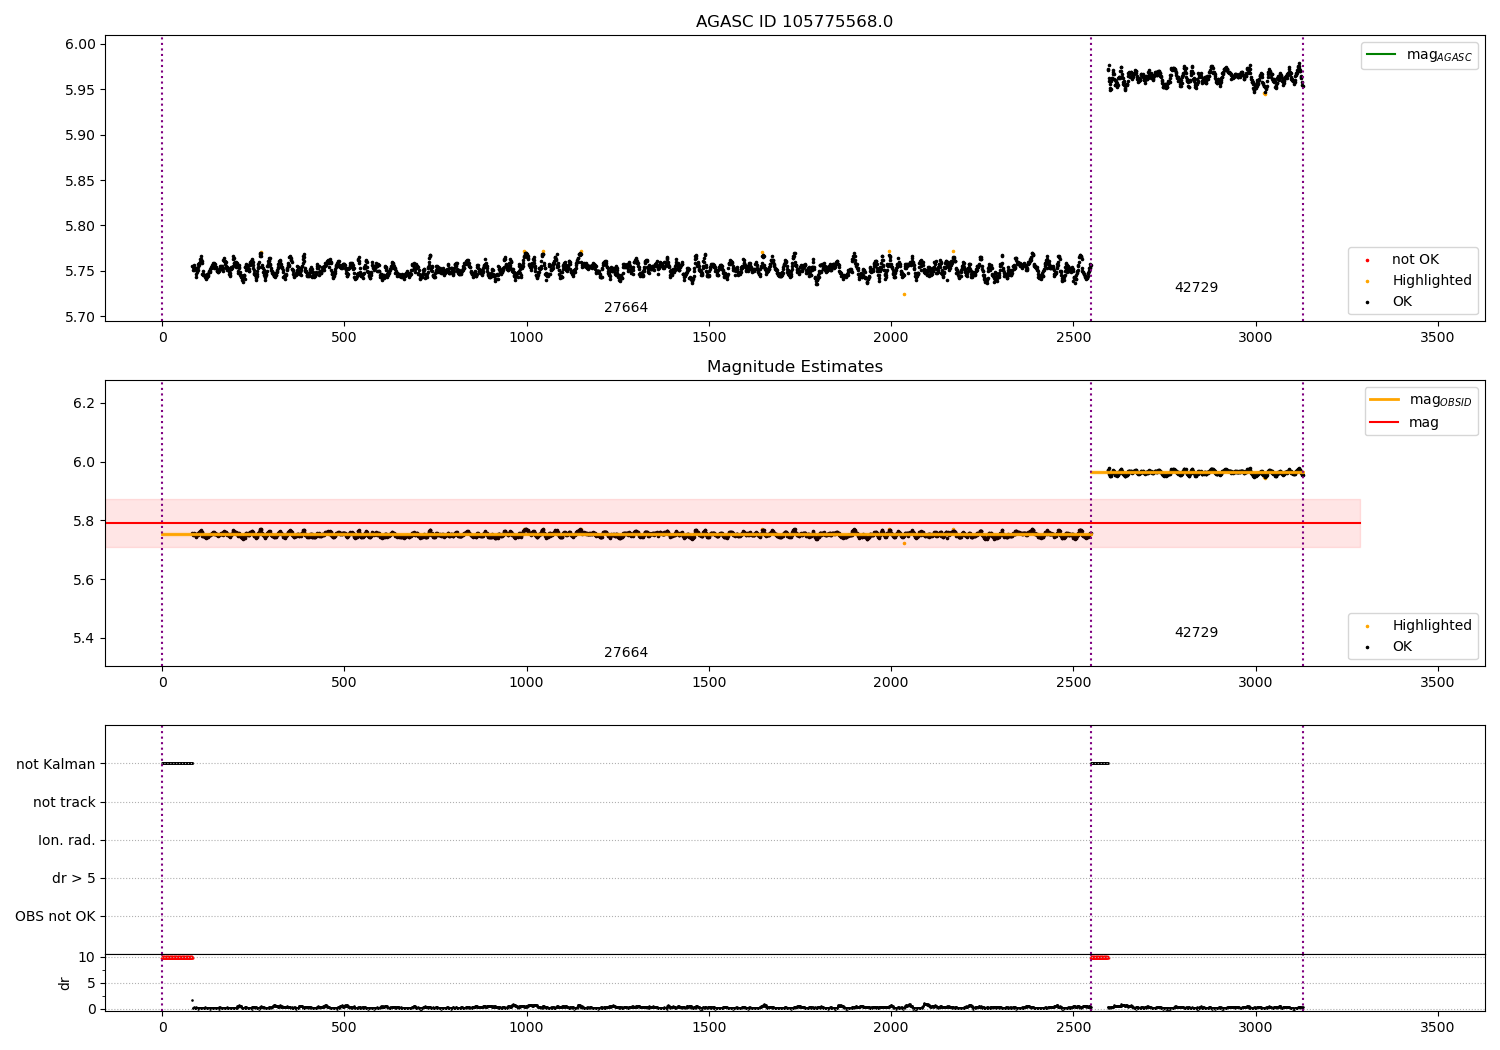Click the 'dr > 5' row label
Viewport: 1500px width, 1050px height.
[74, 878]
